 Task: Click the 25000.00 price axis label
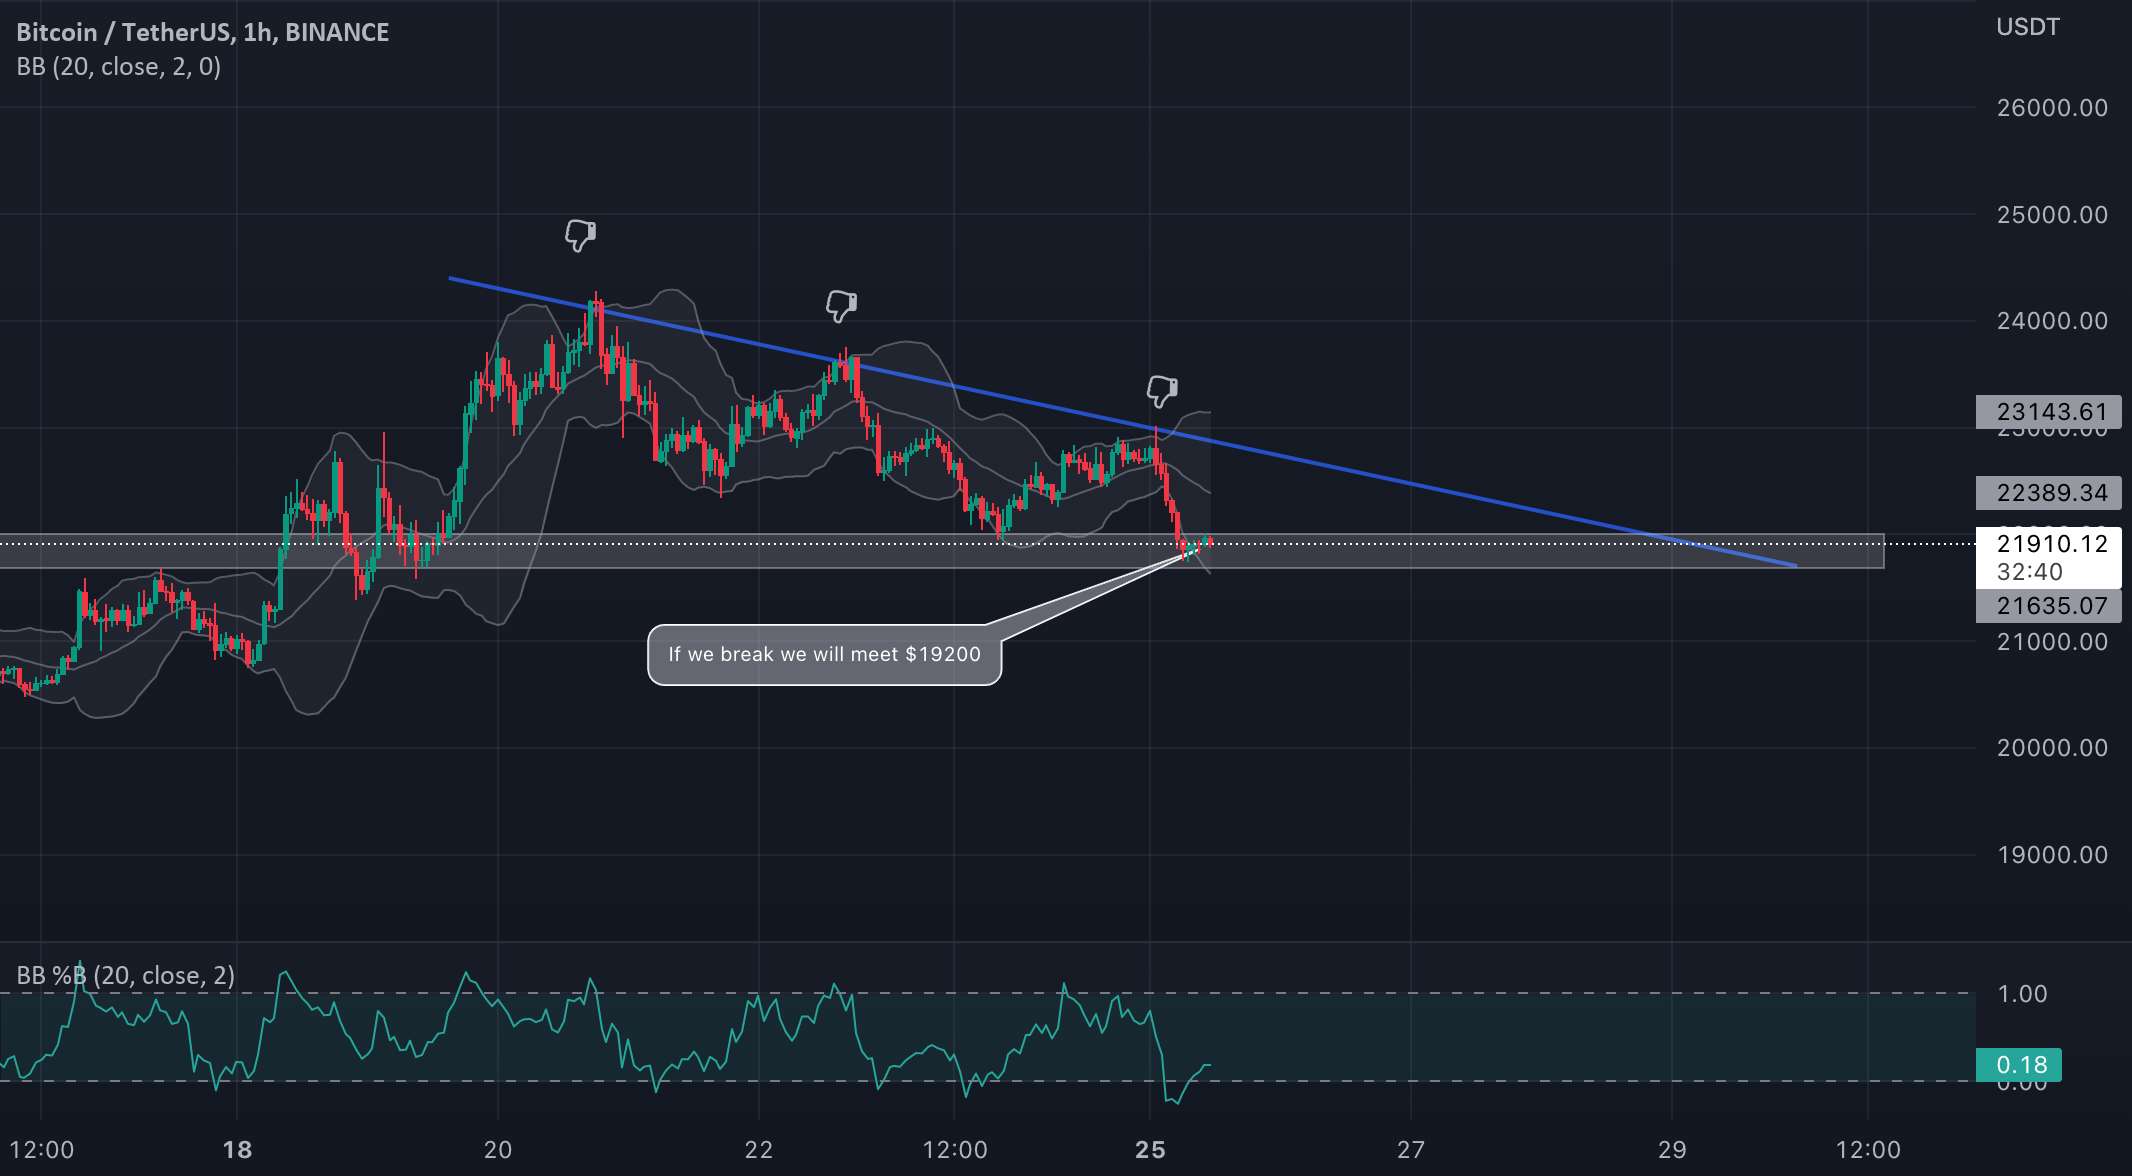(x=2052, y=215)
